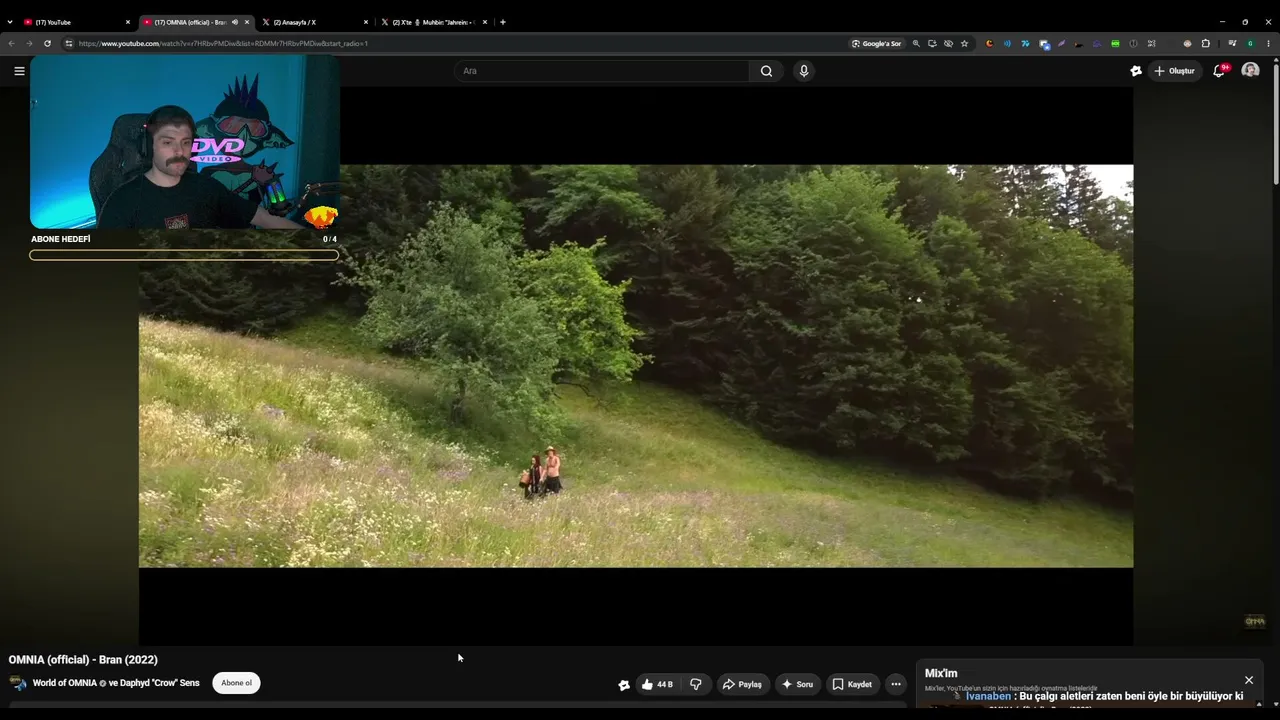Screen dimensions: 1280x720
Task: Click the Abone ol subscribe button
Action: 236,683
